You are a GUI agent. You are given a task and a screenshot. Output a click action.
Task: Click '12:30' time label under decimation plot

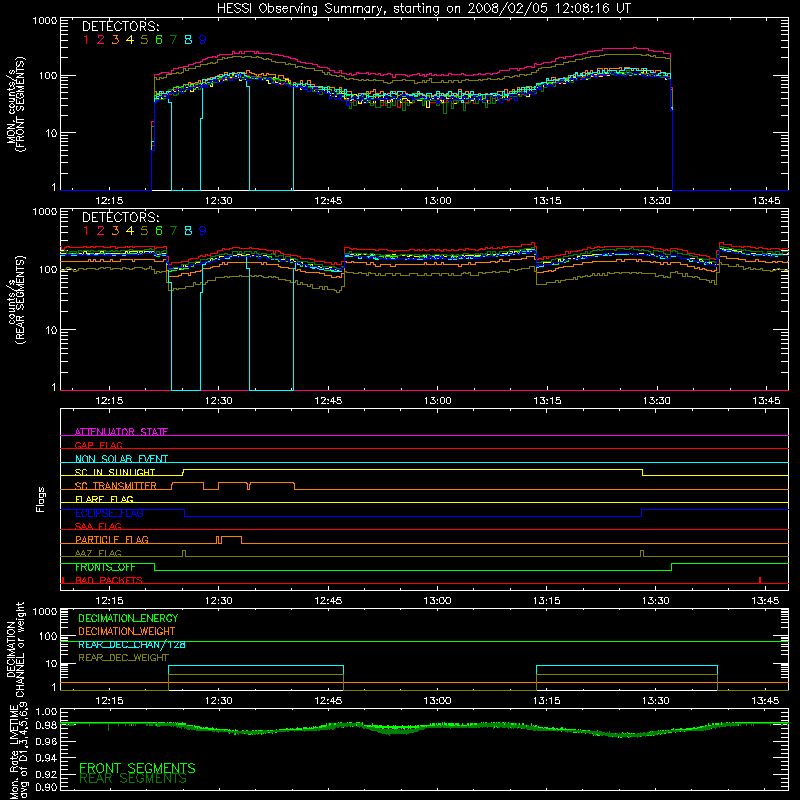(x=218, y=701)
